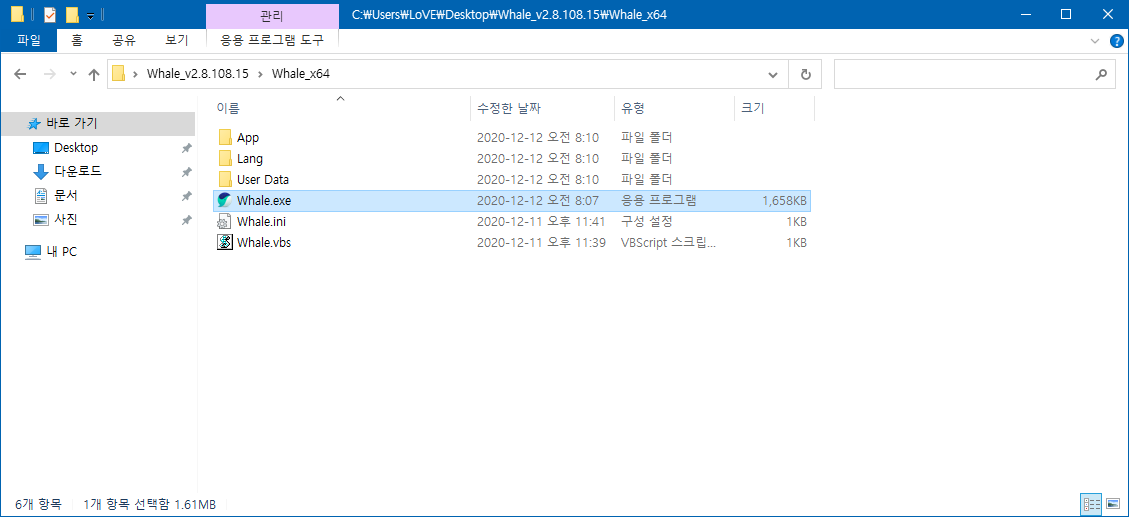Click the Whale.ini settings file icon
This screenshot has height=517, width=1129.
coord(225,222)
